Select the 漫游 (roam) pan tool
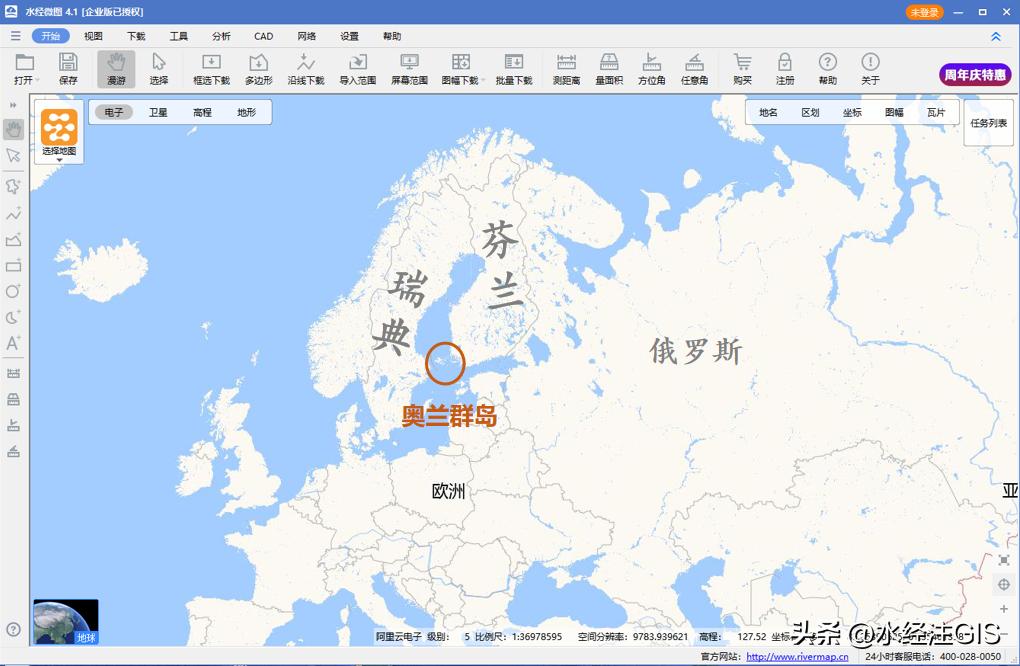 point(116,68)
